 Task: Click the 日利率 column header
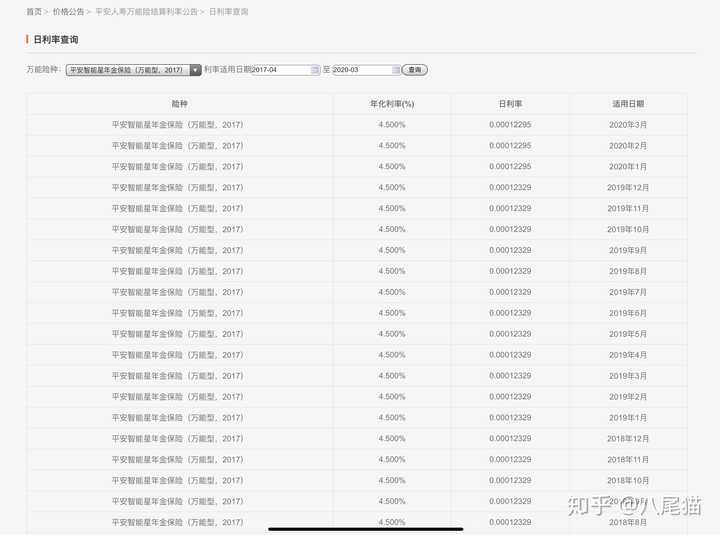coord(510,104)
